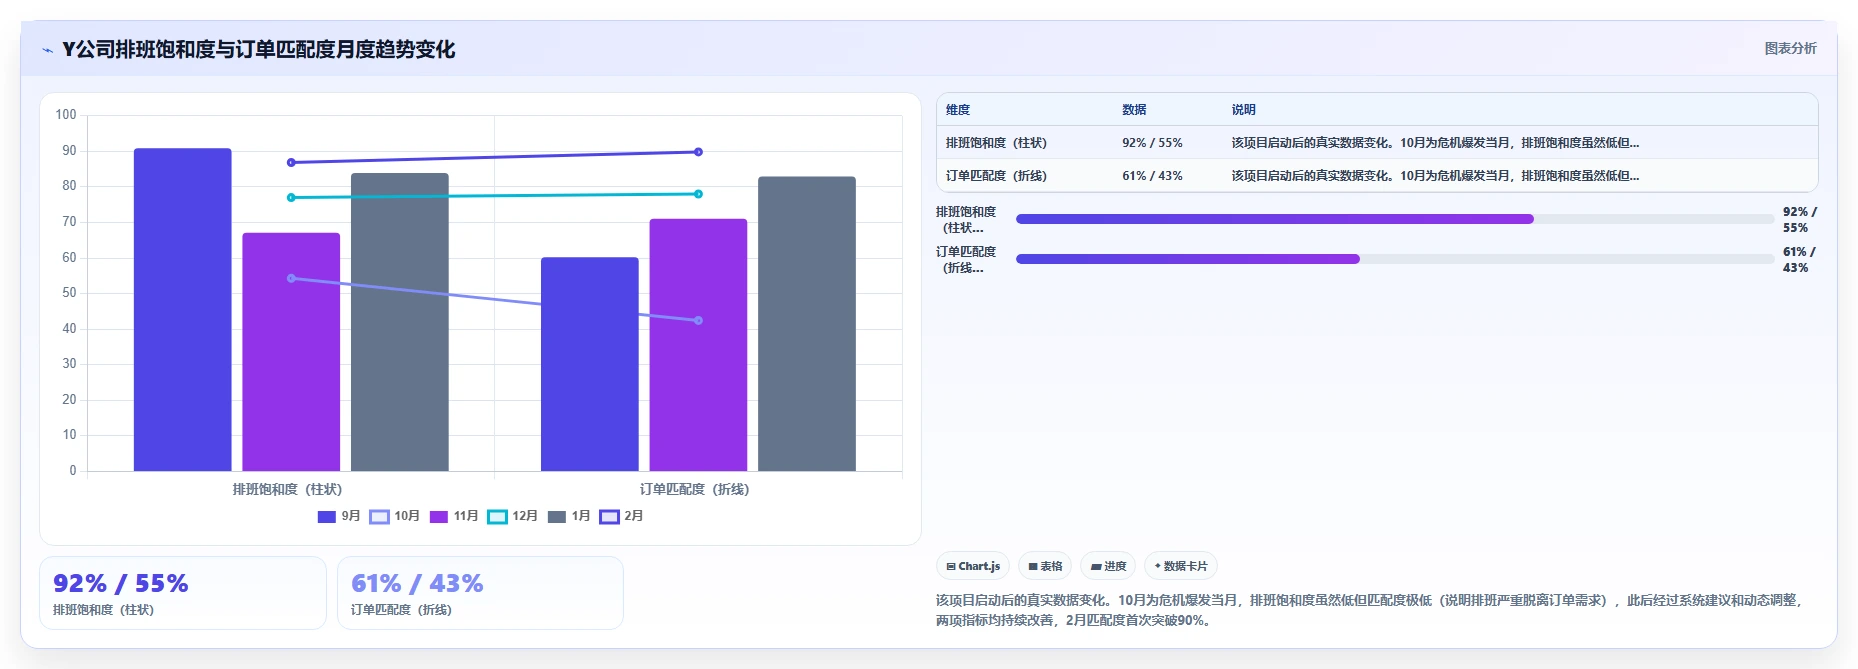Click the 说明 column header
The image size is (1858, 669).
(1244, 110)
